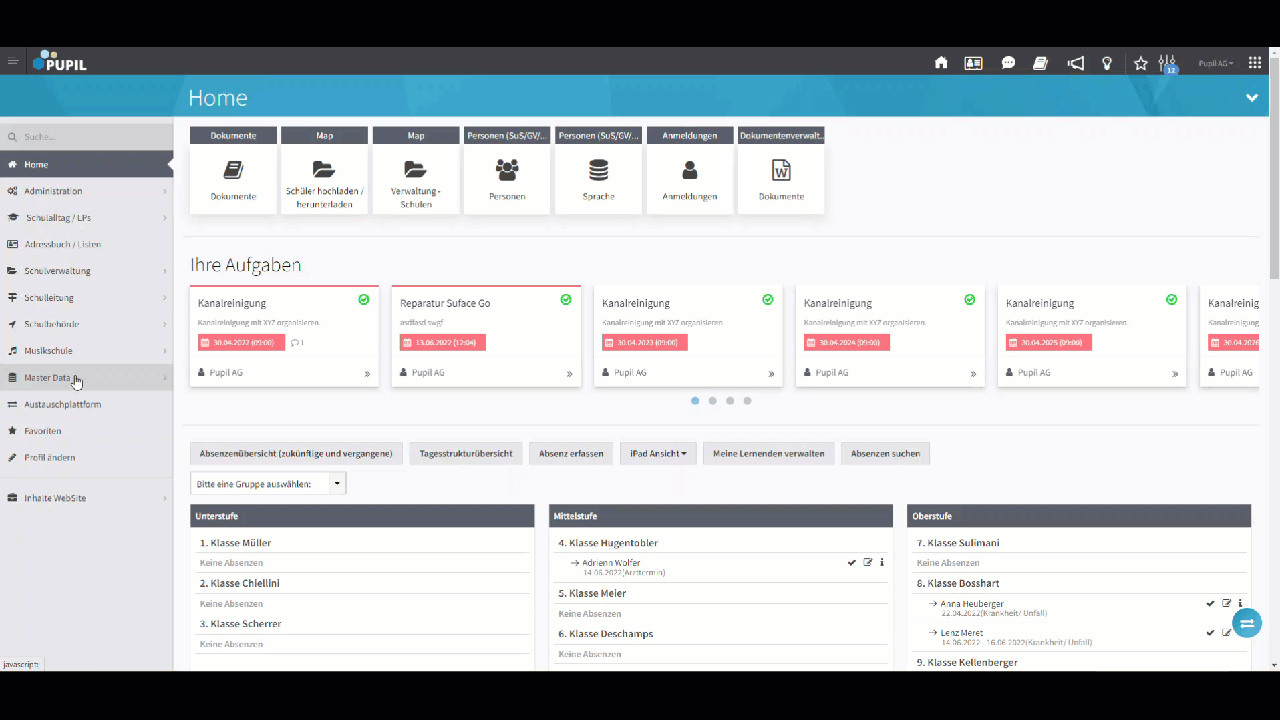Expand Inhalte WebSite in the sidebar
The width and height of the screenshot is (1280, 720).
point(87,497)
